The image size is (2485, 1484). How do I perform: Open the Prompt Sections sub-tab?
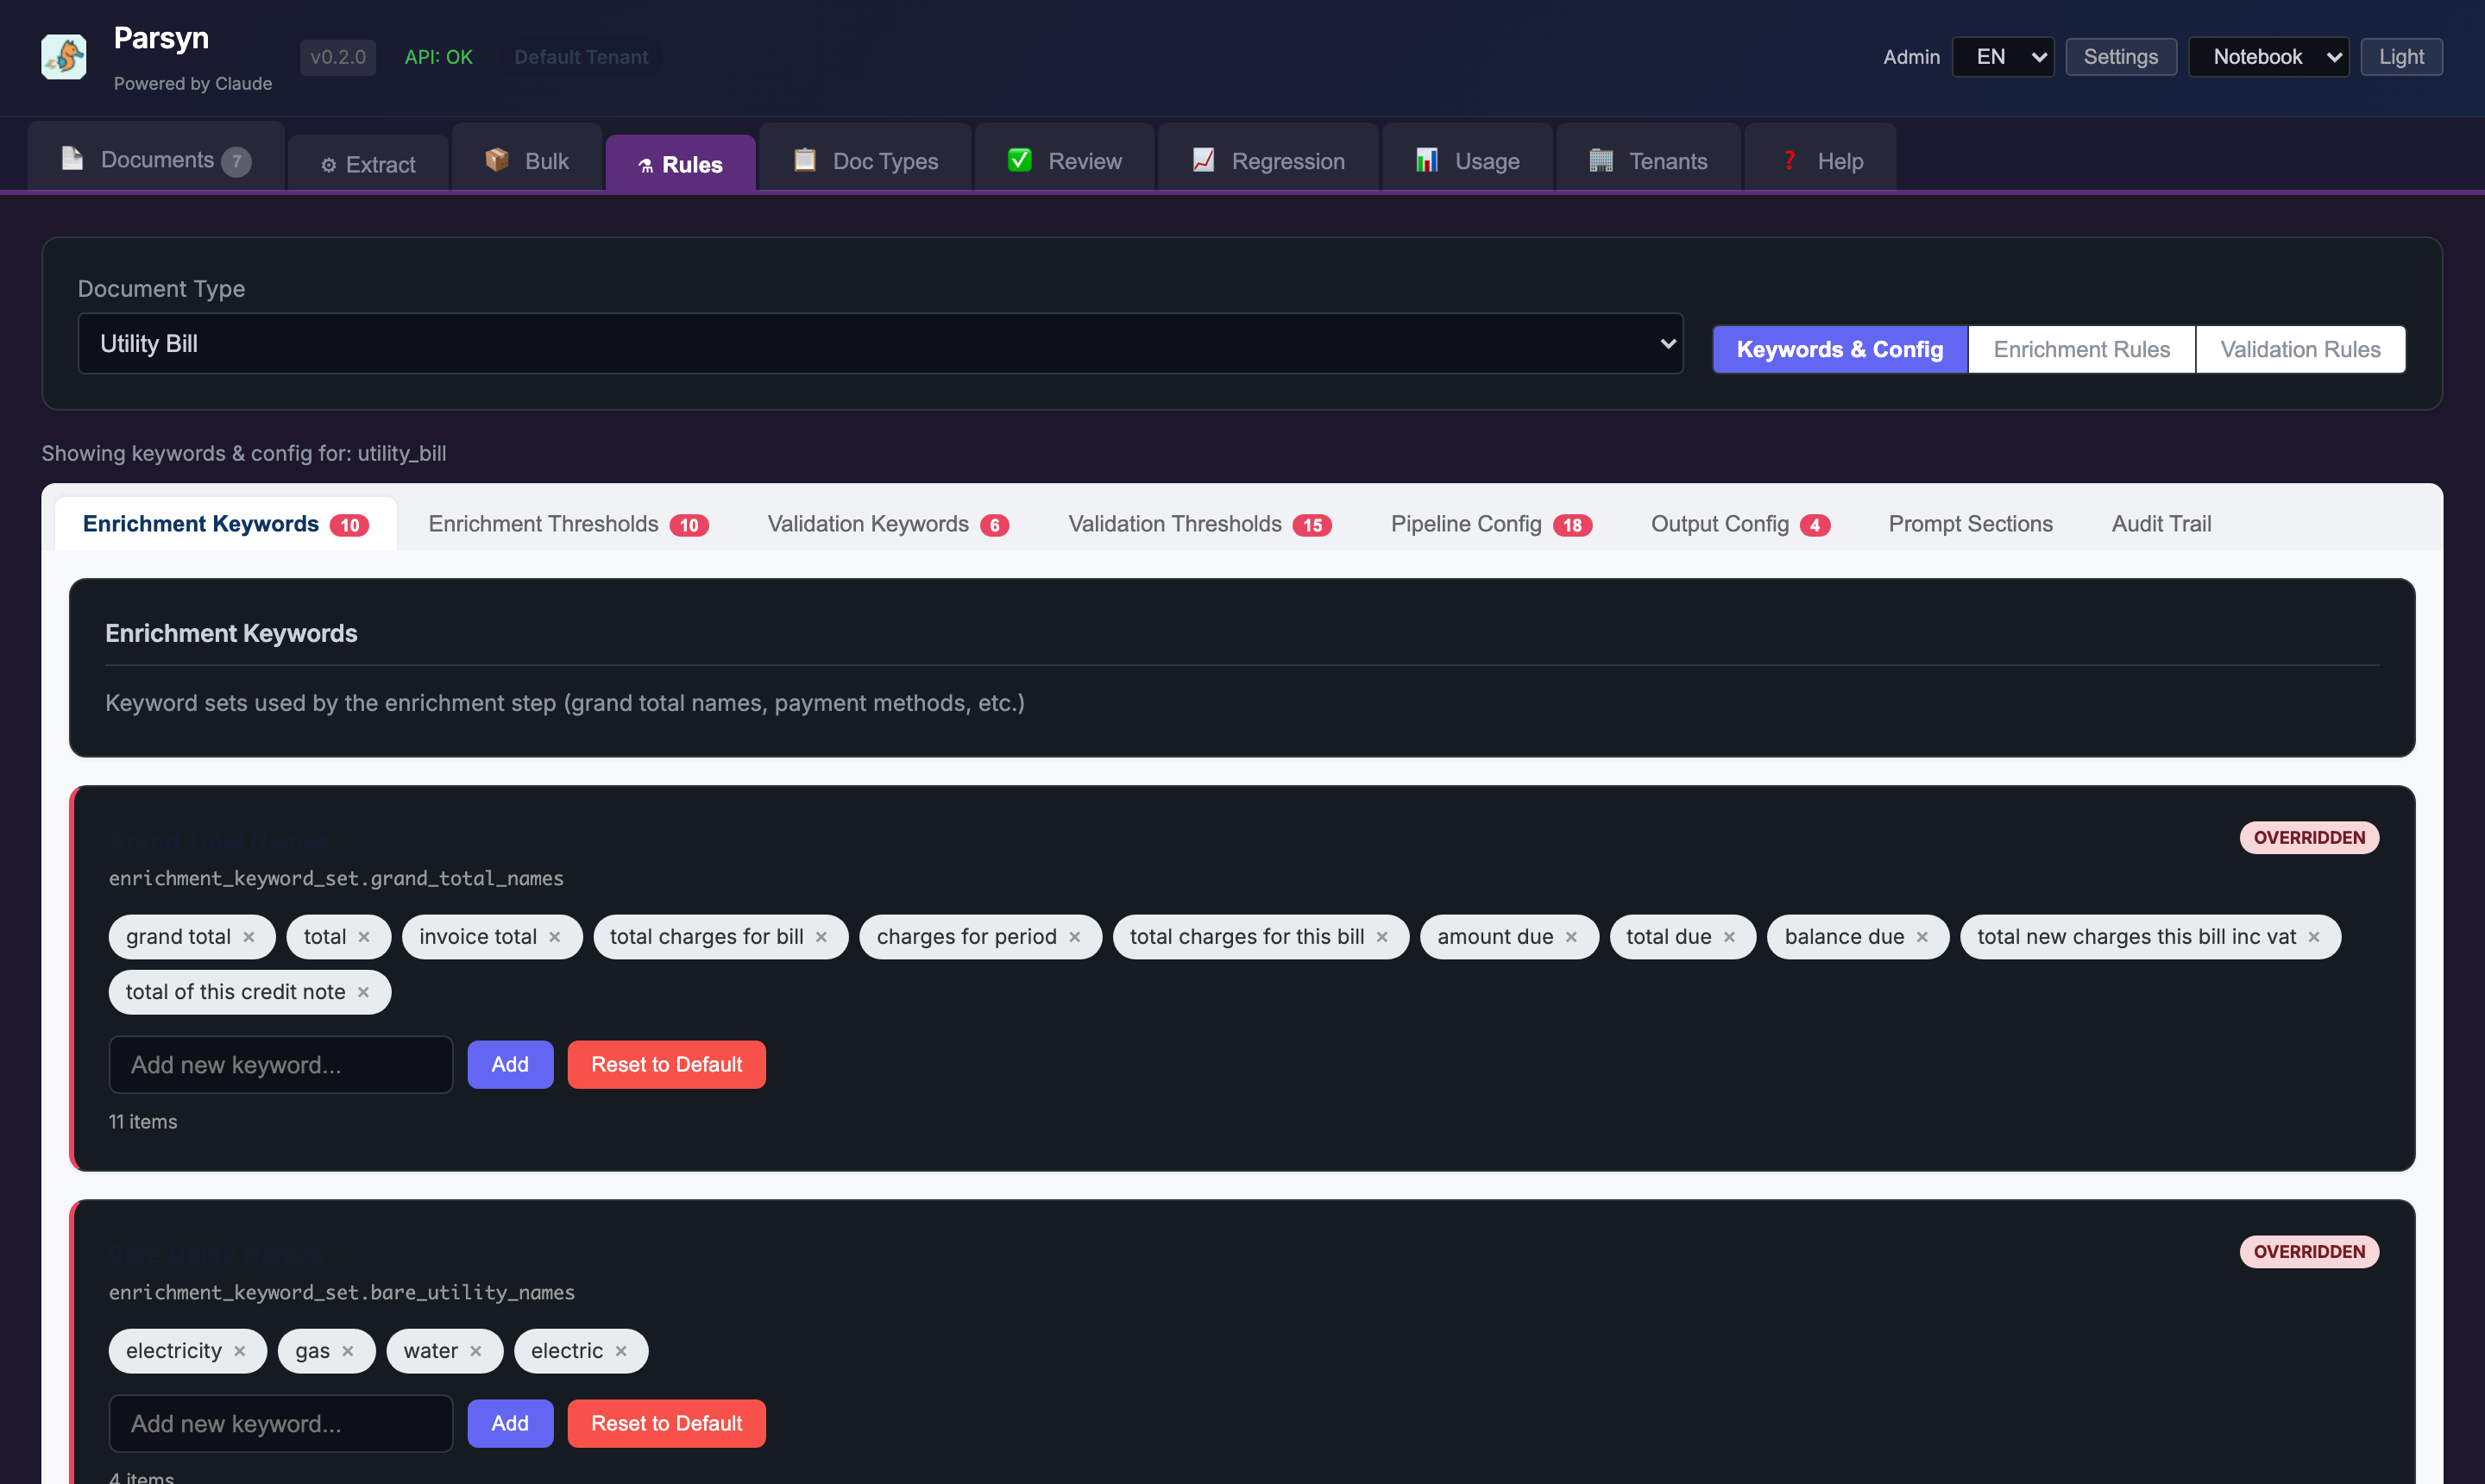(1970, 524)
